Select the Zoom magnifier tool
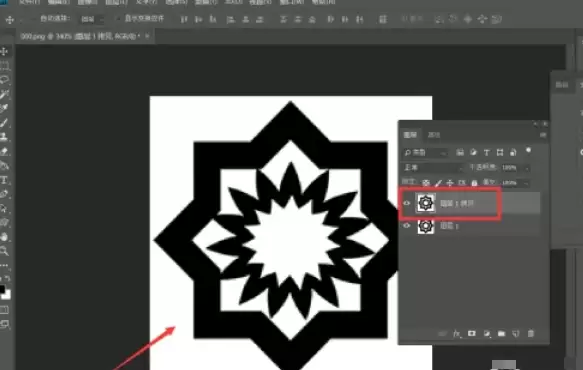Viewport: 583px width, 370px height. coord(4,251)
